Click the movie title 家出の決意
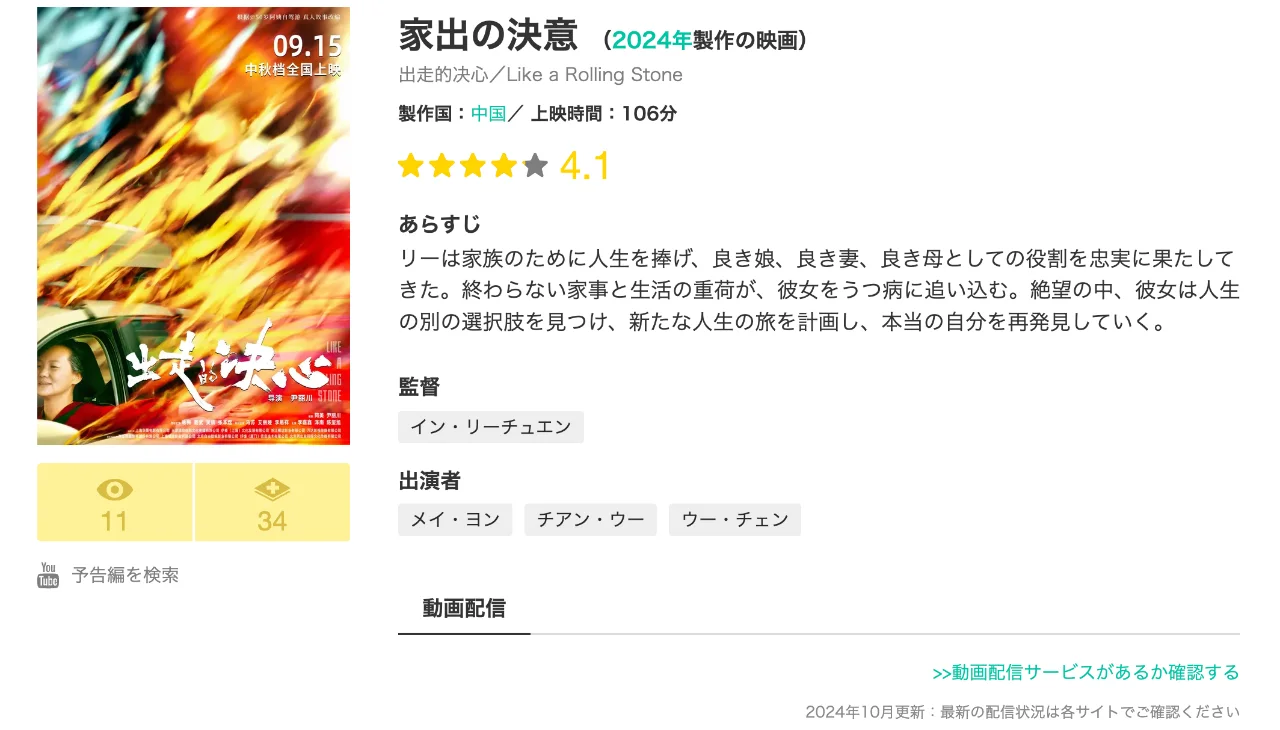Viewport: 1280px width, 730px height. point(488,36)
